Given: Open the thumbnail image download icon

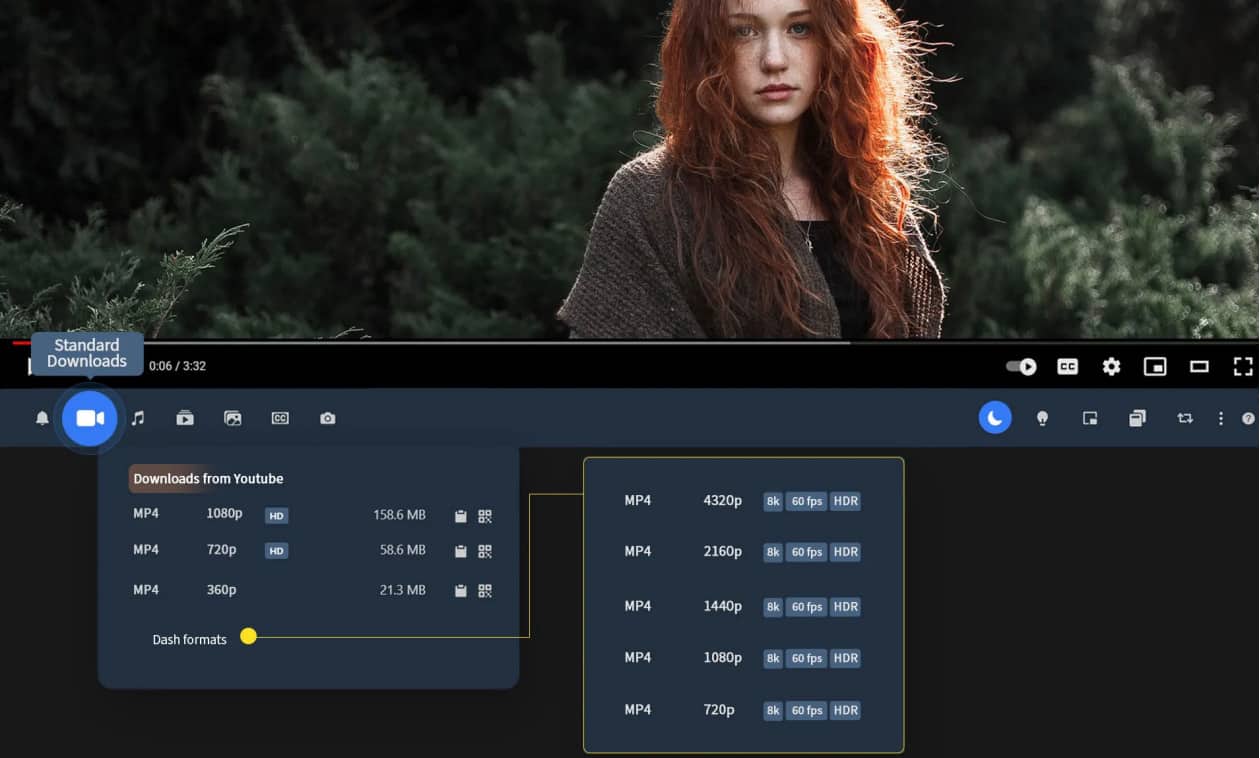Looking at the screenshot, I should tap(233, 418).
